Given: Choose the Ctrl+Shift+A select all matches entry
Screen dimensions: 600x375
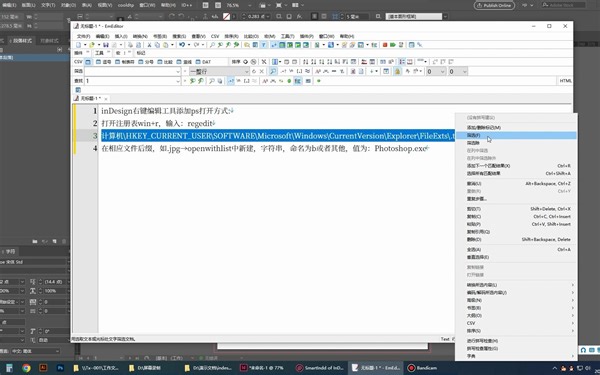Looking at the screenshot, I should pos(516,173).
